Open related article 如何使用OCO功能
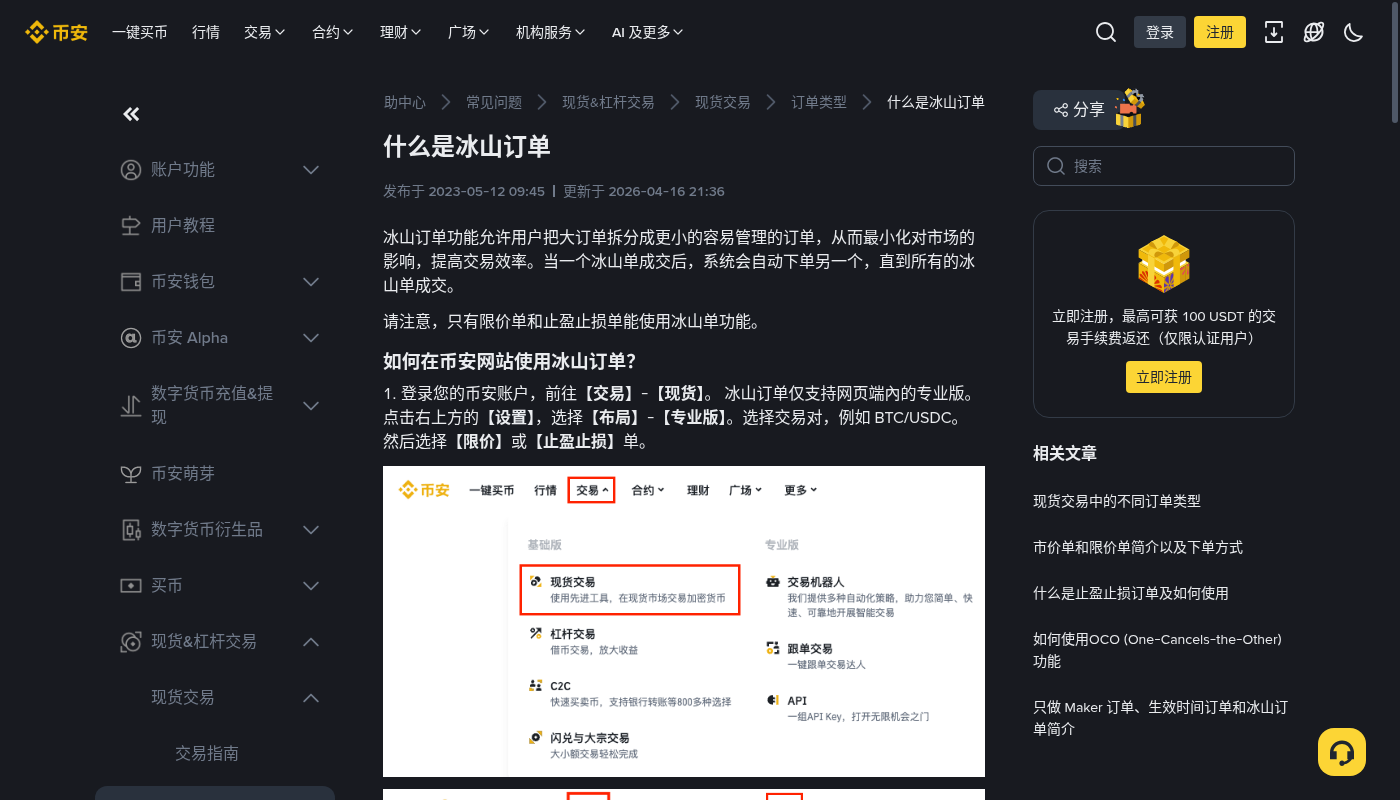Image resolution: width=1400 pixels, height=800 pixels. coord(1157,650)
